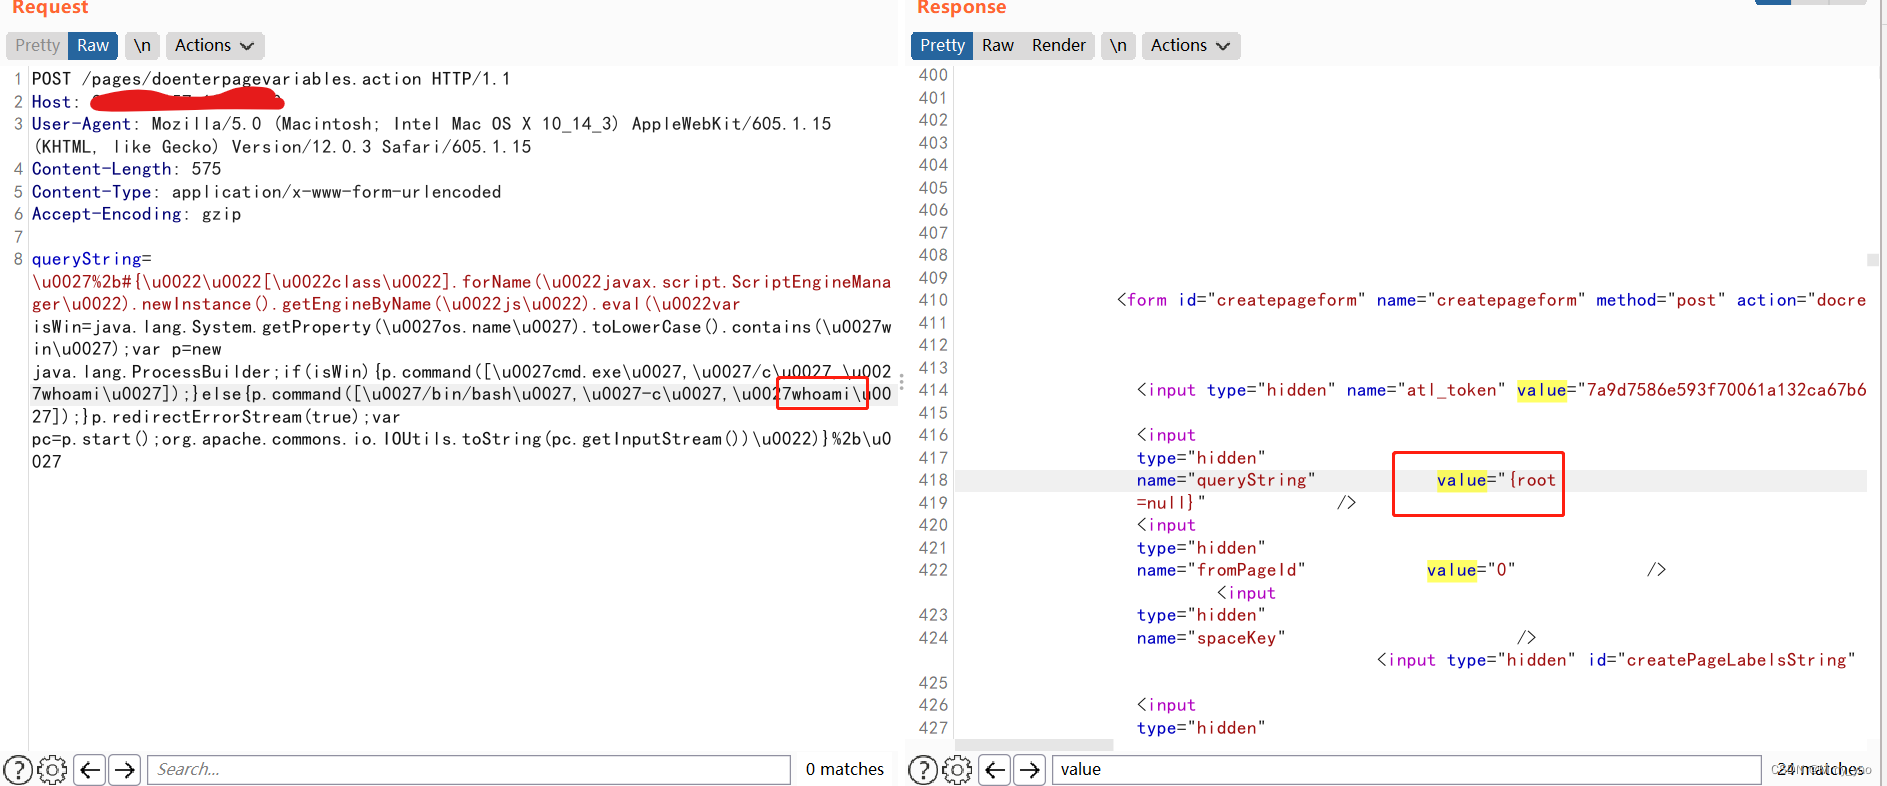Click the '=null}' text in Response line 419
Screen dimensions: 1887x786
(x=1165, y=503)
